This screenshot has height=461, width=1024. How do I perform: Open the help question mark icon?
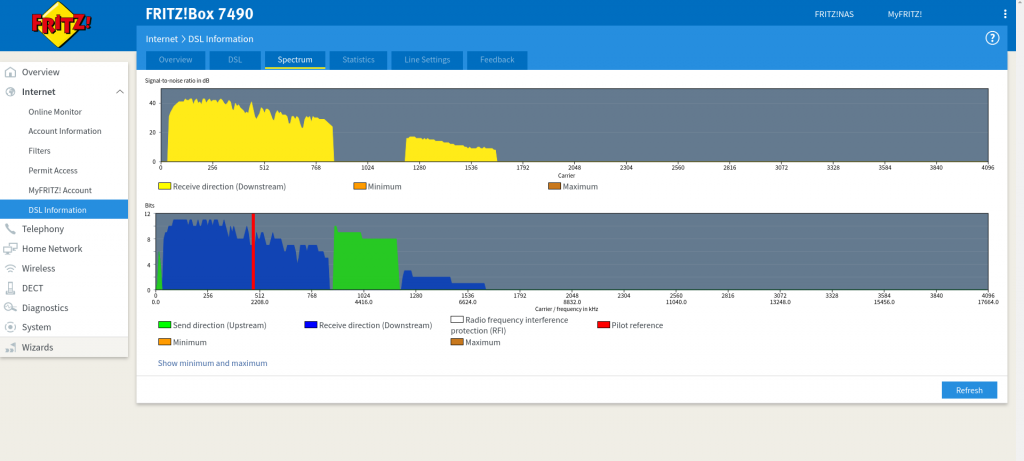coord(992,38)
